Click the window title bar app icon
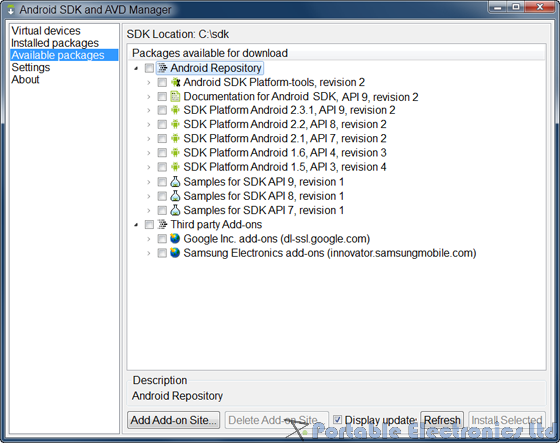This screenshot has height=443, width=560. tap(11, 10)
